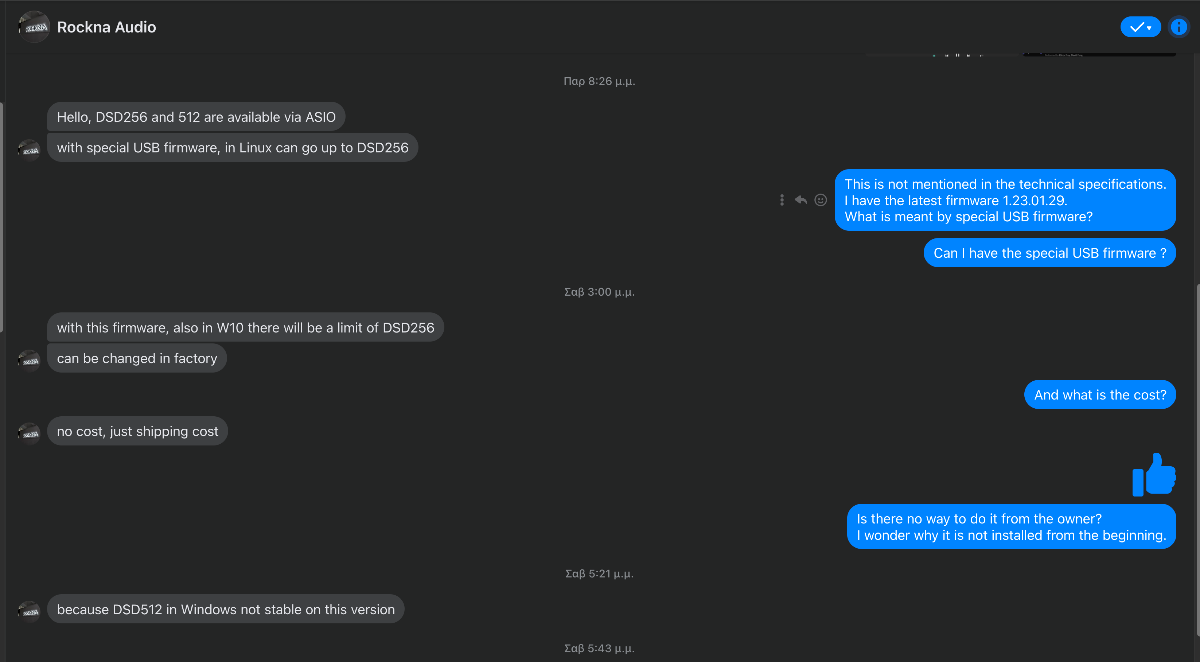This screenshot has height=662, width=1200.
Task: Click avatar beside the 'DSD512 in Windows' message
Action: coord(29,610)
